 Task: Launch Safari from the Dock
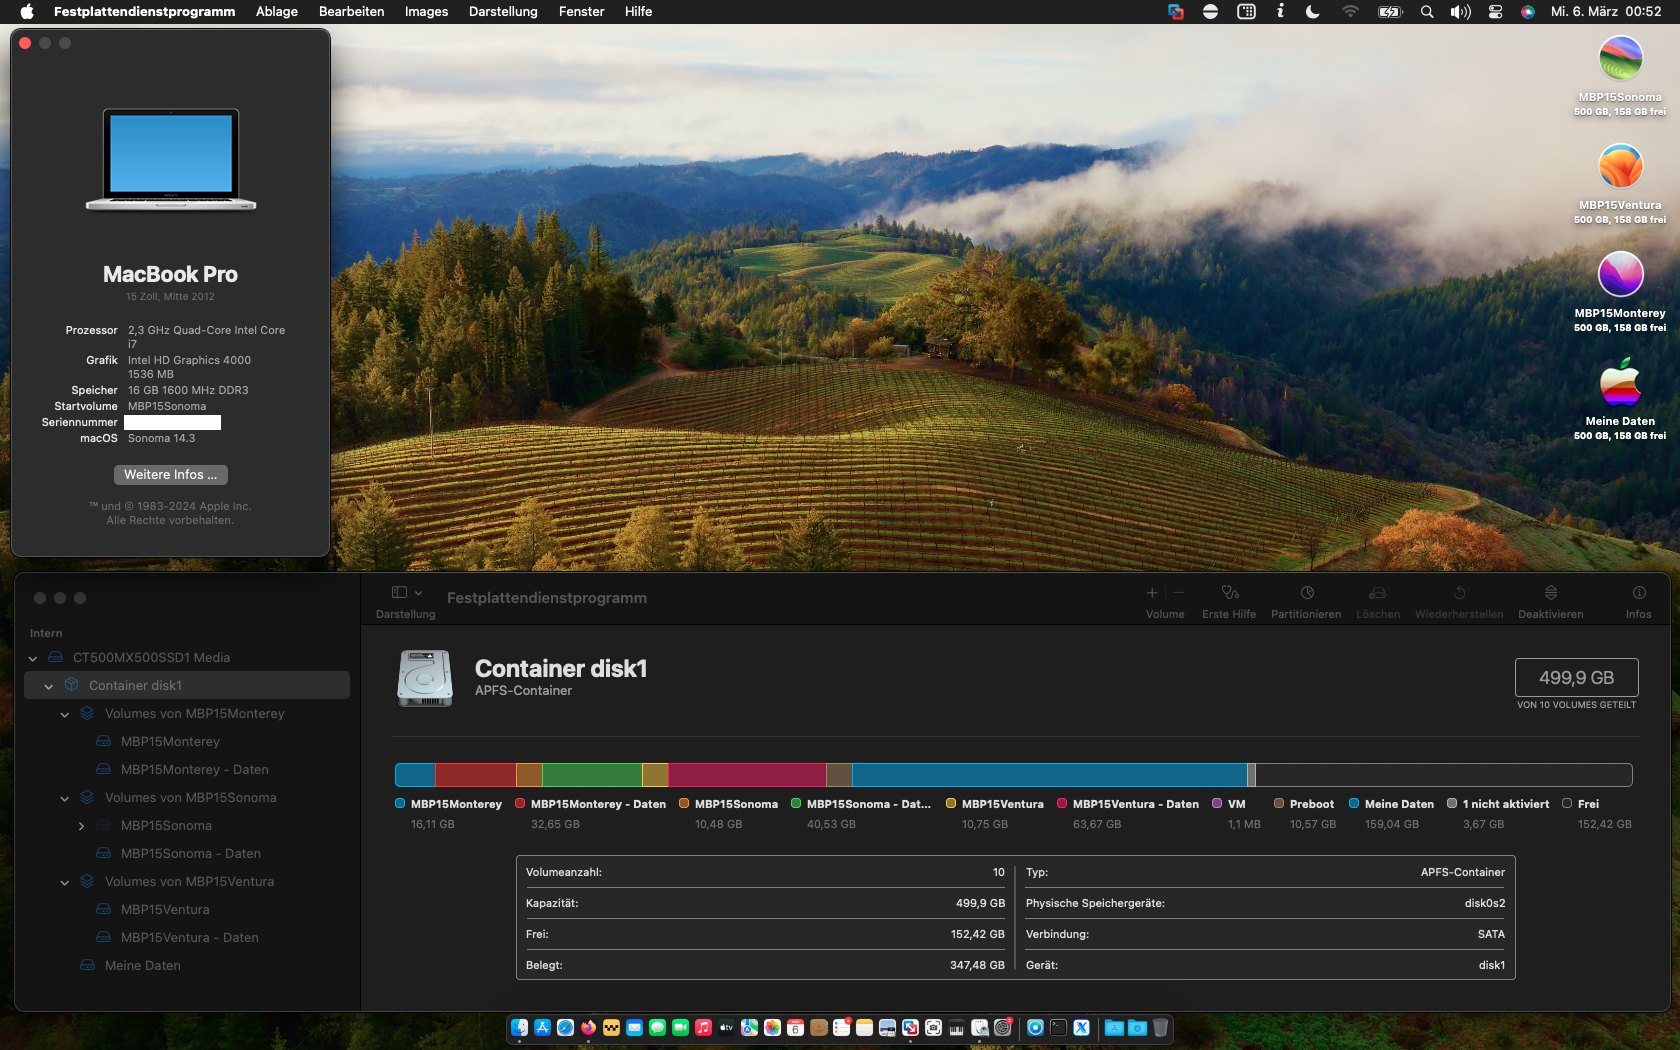[x=565, y=1027]
